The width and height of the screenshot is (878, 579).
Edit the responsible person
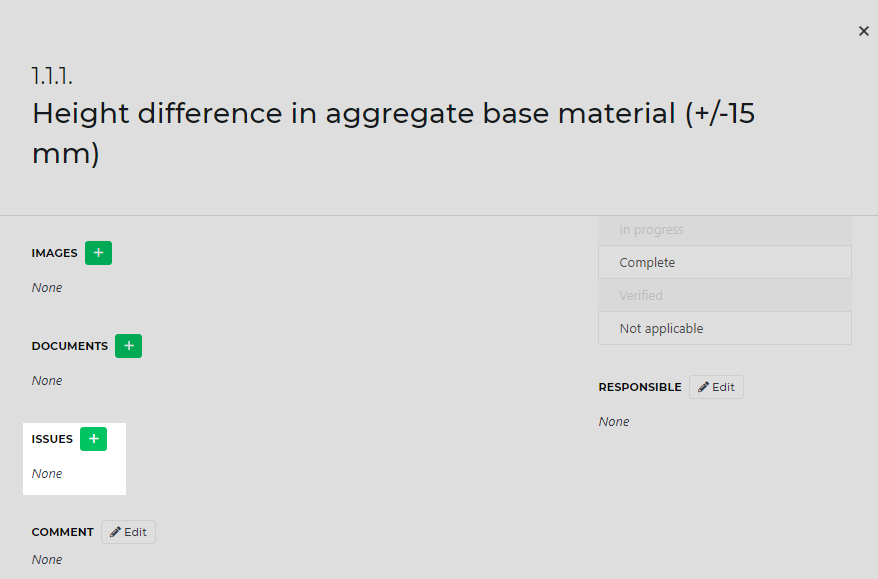pyautogui.click(x=716, y=387)
